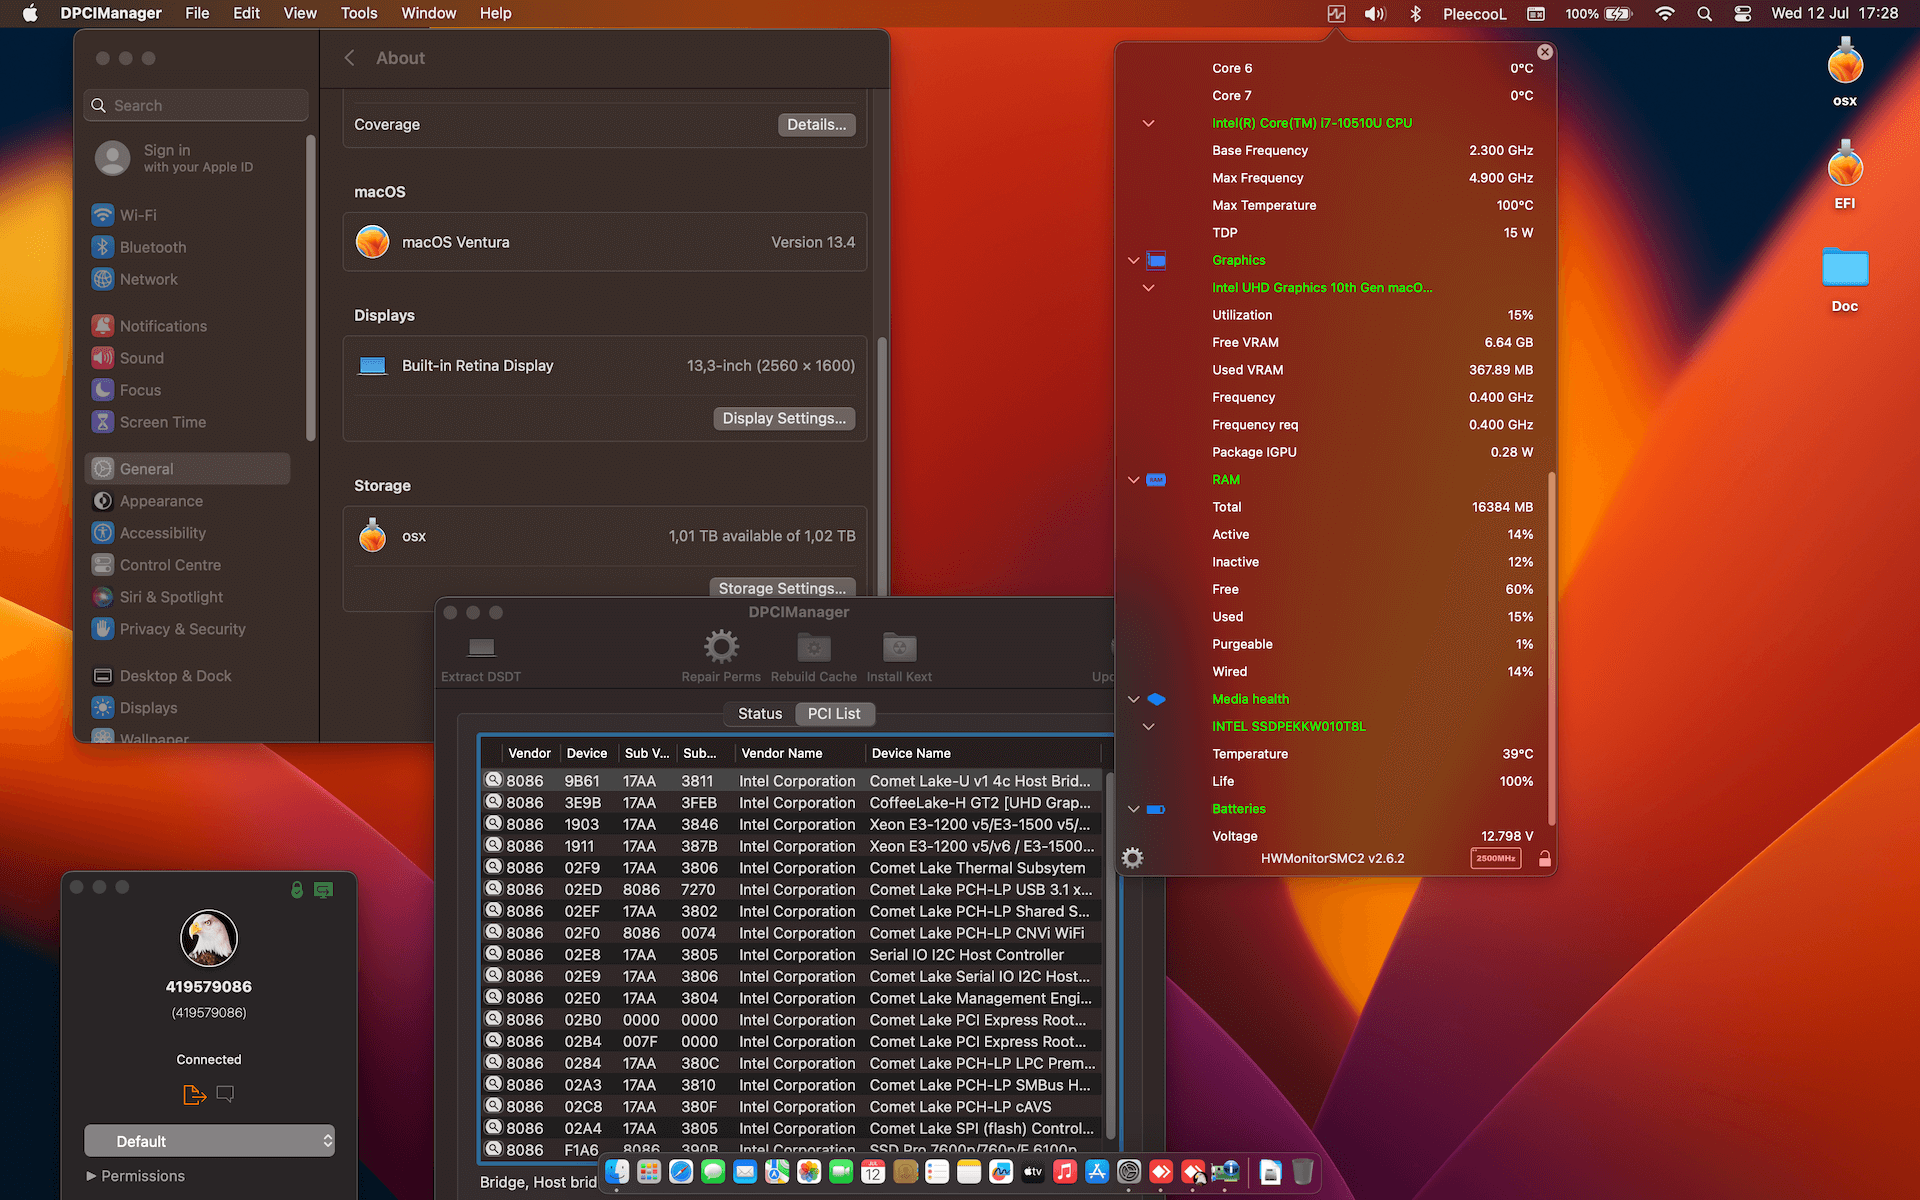This screenshot has height=1200, width=1920.
Task: Collapse the RAM section chevron
Action: [1133, 480]
